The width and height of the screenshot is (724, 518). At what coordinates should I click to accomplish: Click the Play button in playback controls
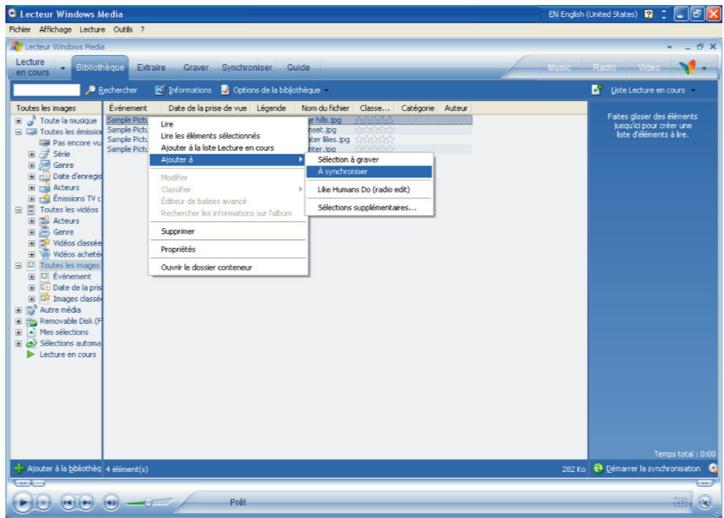click(x=22, y=502)
